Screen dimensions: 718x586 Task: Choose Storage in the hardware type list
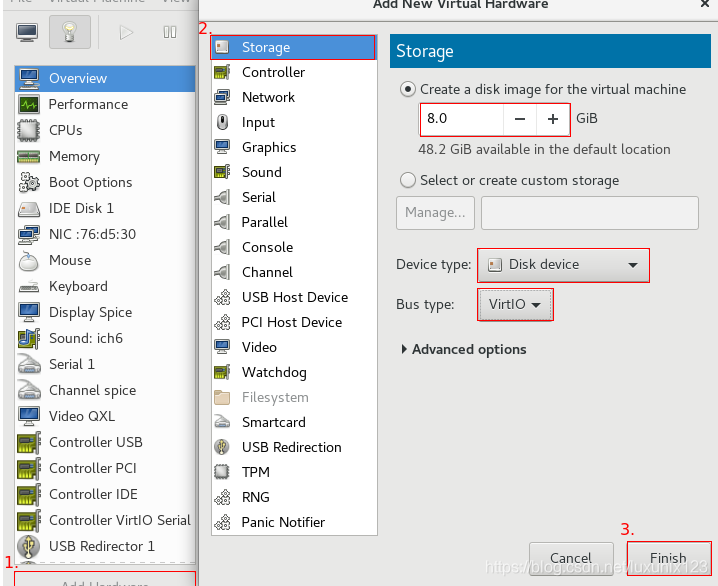[294, 48]
